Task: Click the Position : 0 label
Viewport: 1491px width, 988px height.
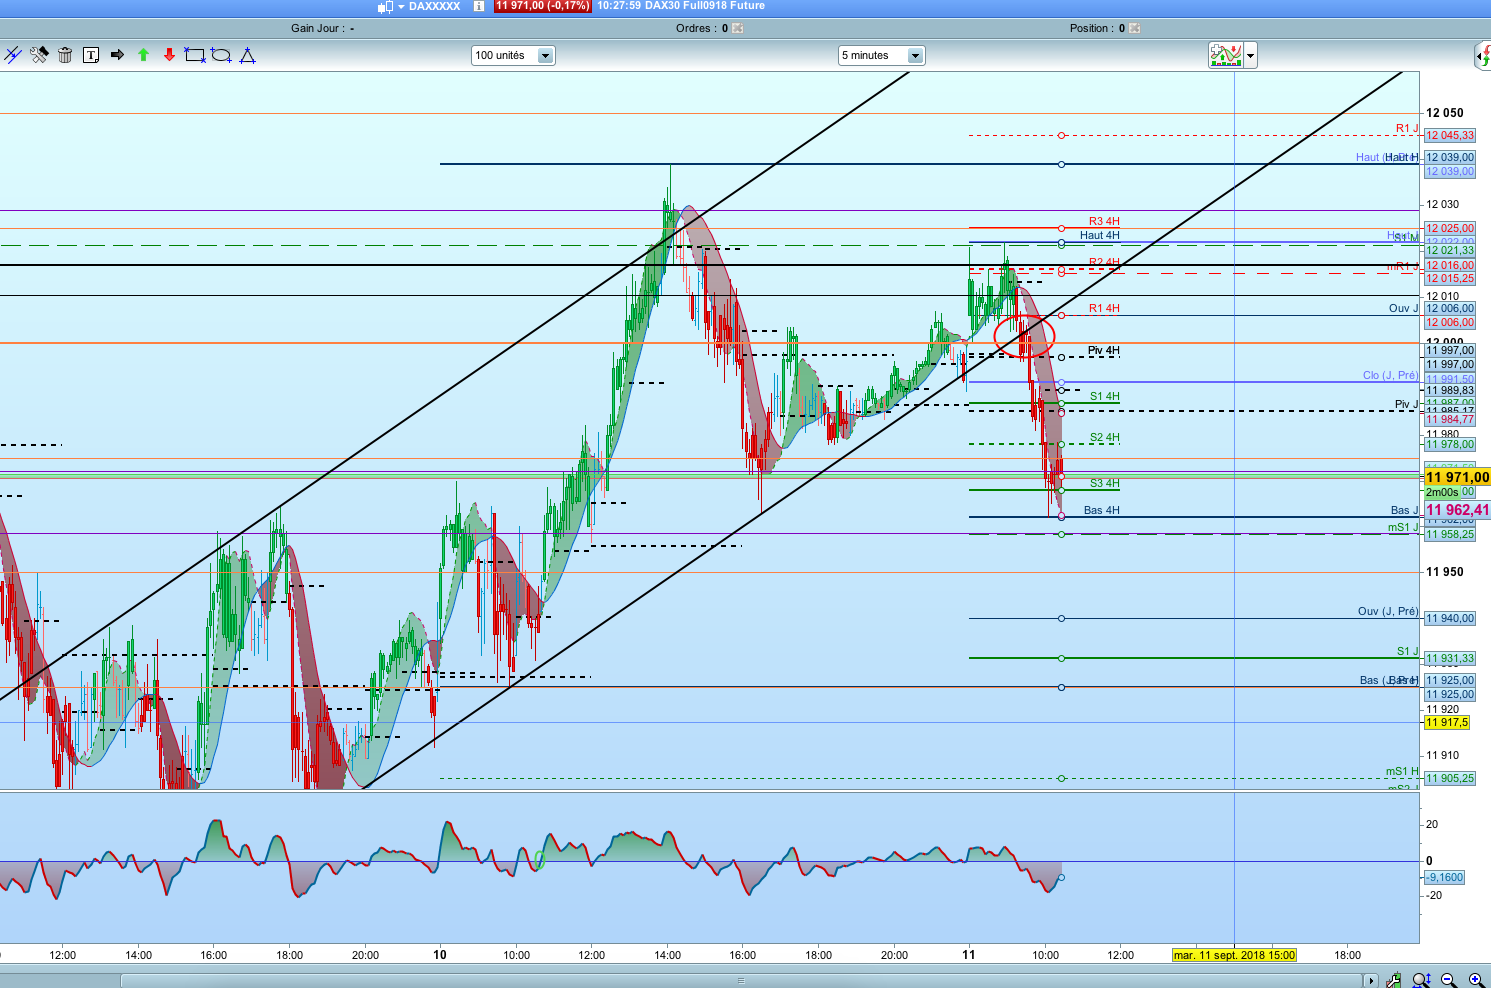Action: point(1097,28)
